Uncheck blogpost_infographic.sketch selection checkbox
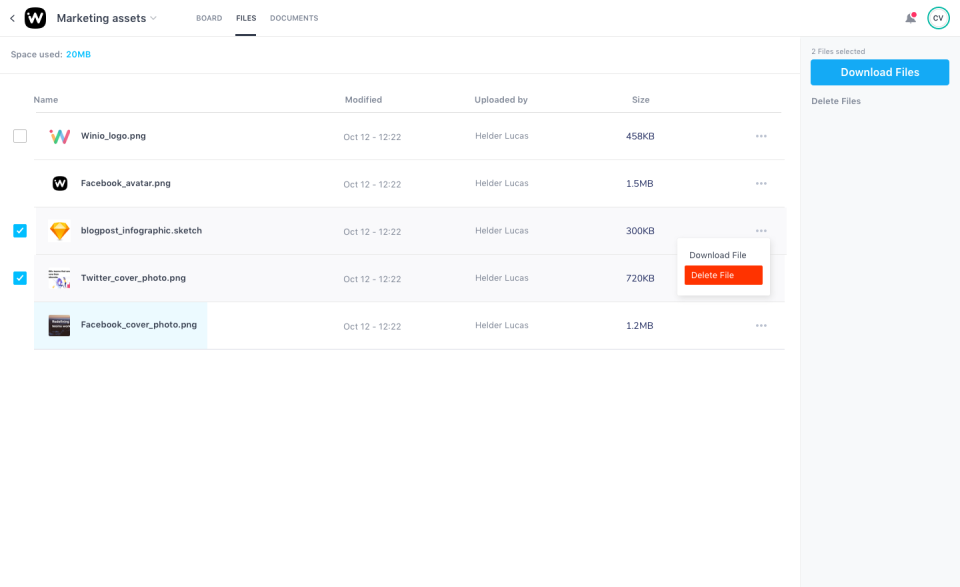 pyautogui.click(x=19, y=230)
